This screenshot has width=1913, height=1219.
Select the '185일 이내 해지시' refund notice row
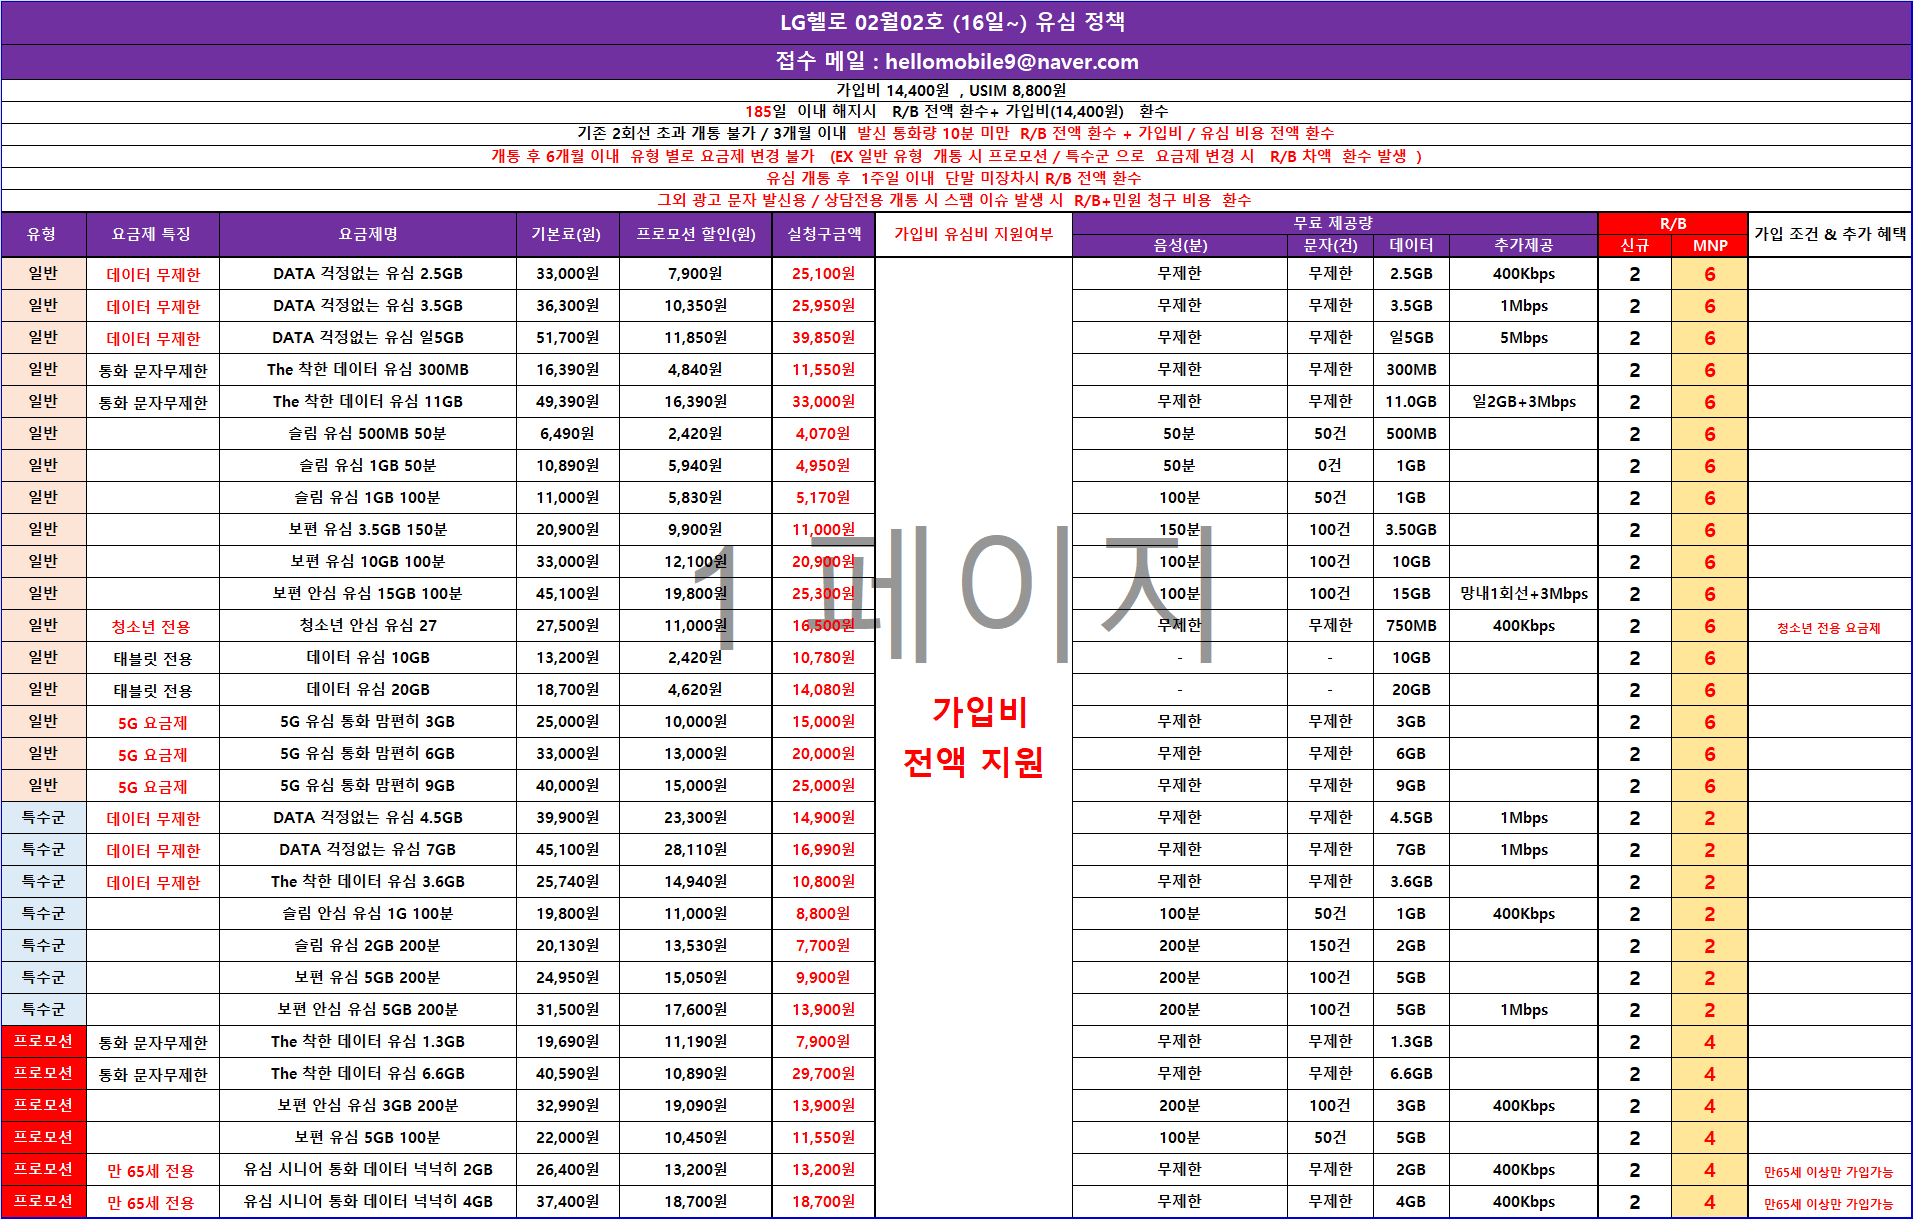coord(956,111)
